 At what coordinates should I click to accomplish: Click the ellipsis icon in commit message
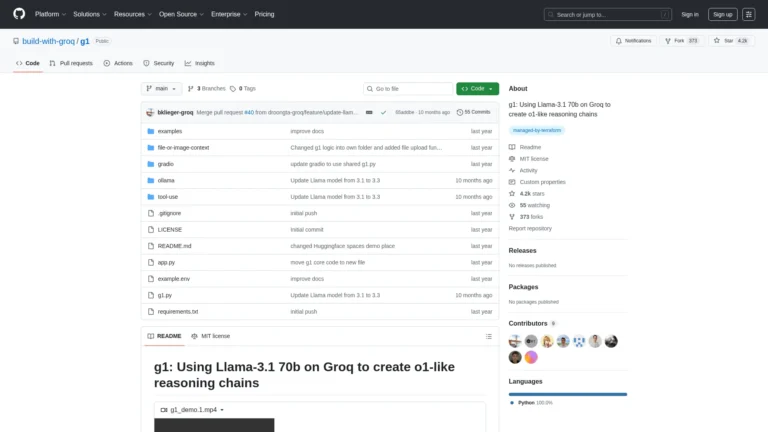pyautogui.click(x=369, y=112)
